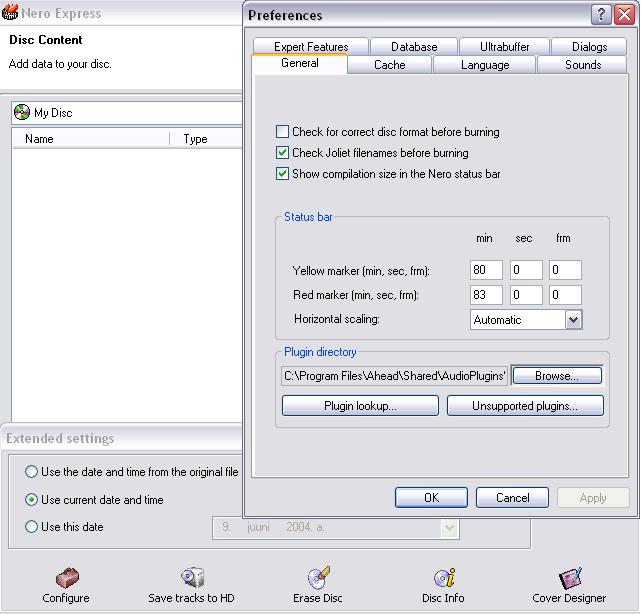
Task: Launch the Cover Designer icon
Action: [x=569, y=578]
